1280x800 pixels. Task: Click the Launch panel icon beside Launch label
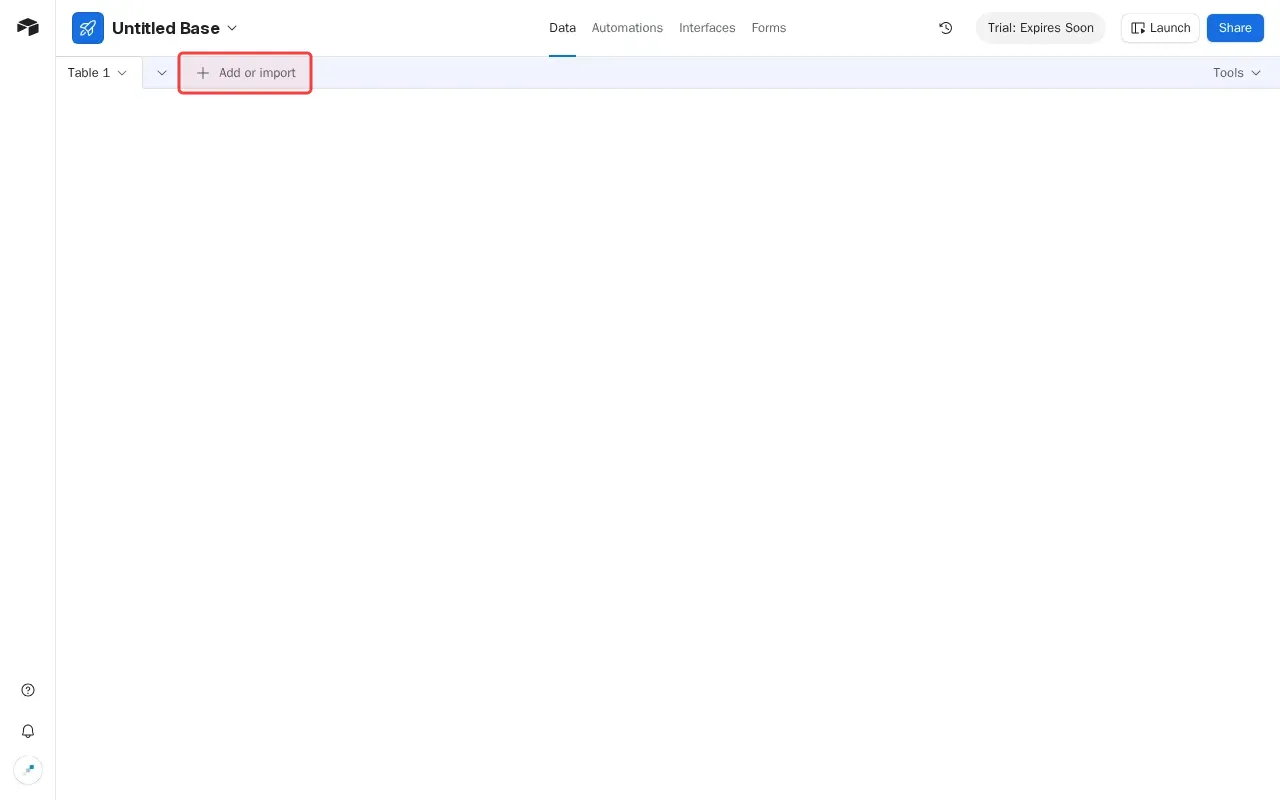tap(1138, 28)
